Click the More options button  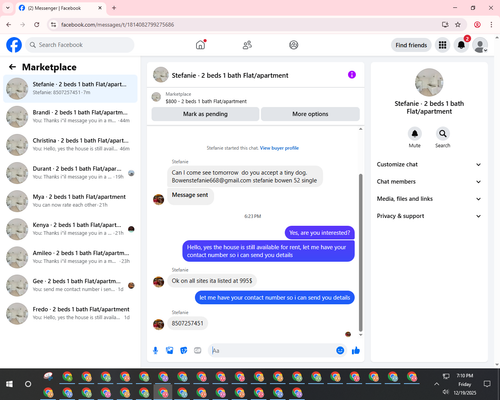tap(310, 114)
